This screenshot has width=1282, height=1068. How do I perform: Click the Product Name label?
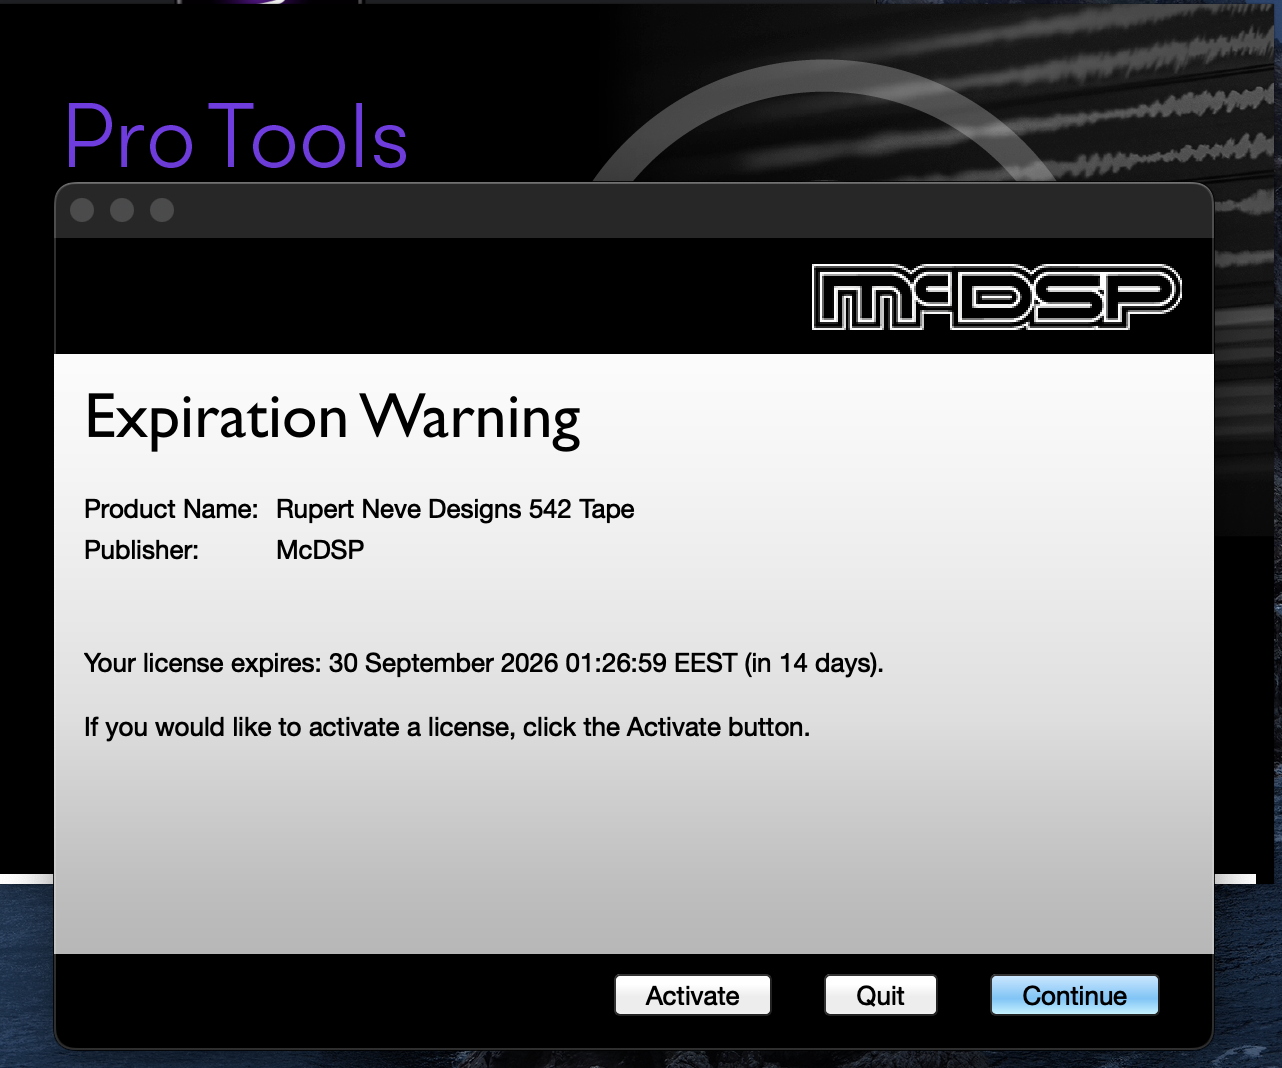pyautogui.click(x=171, y=509)
